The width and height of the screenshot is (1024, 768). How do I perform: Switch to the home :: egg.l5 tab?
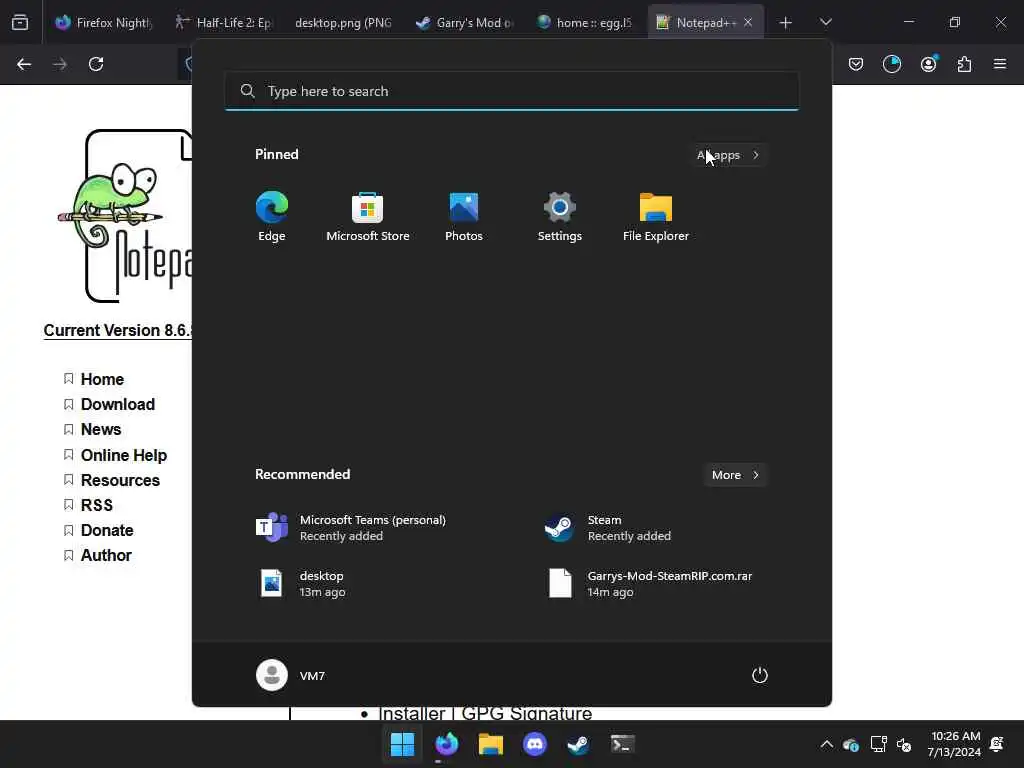pos(584,22)
